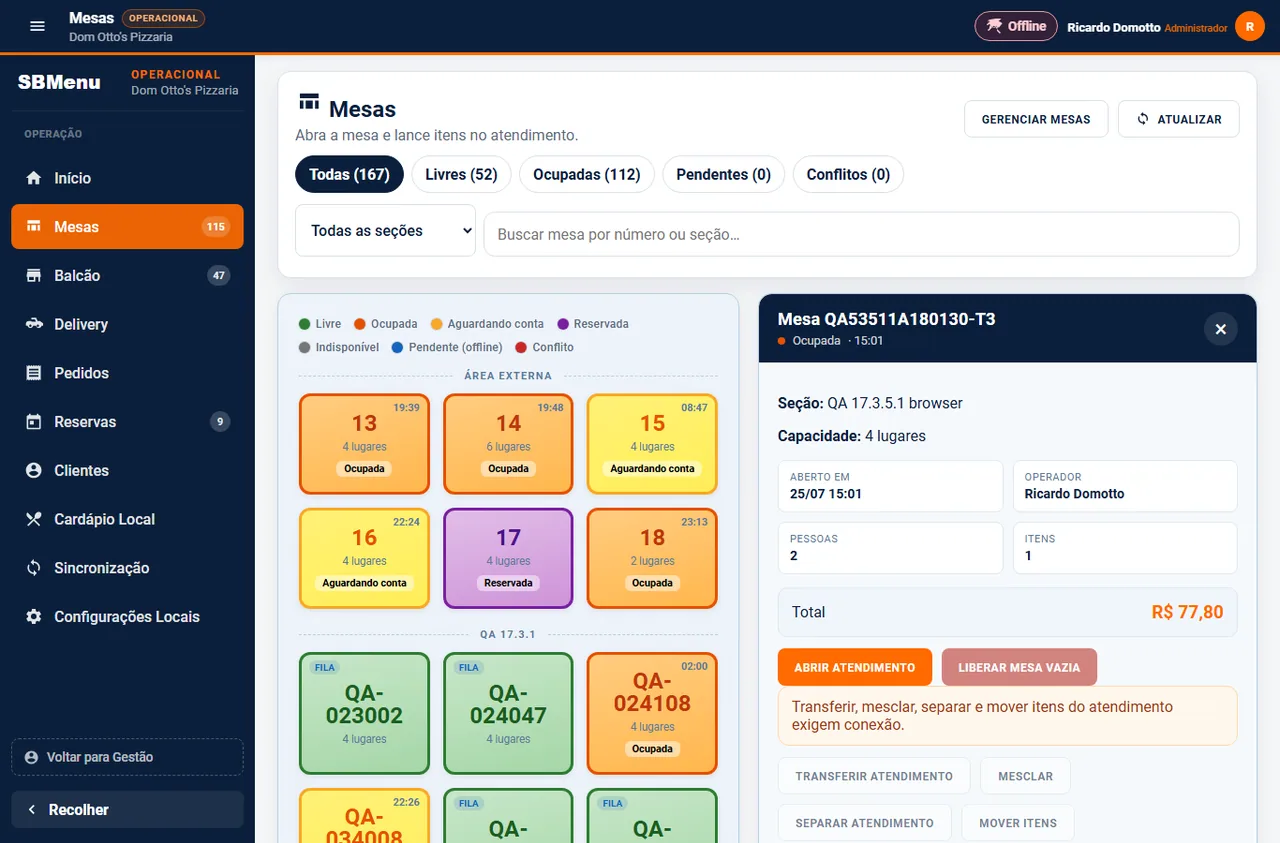This screenshot has height=843, width=1280.
Task: Click the Balcão count badge 47
Action: [218, 275]
